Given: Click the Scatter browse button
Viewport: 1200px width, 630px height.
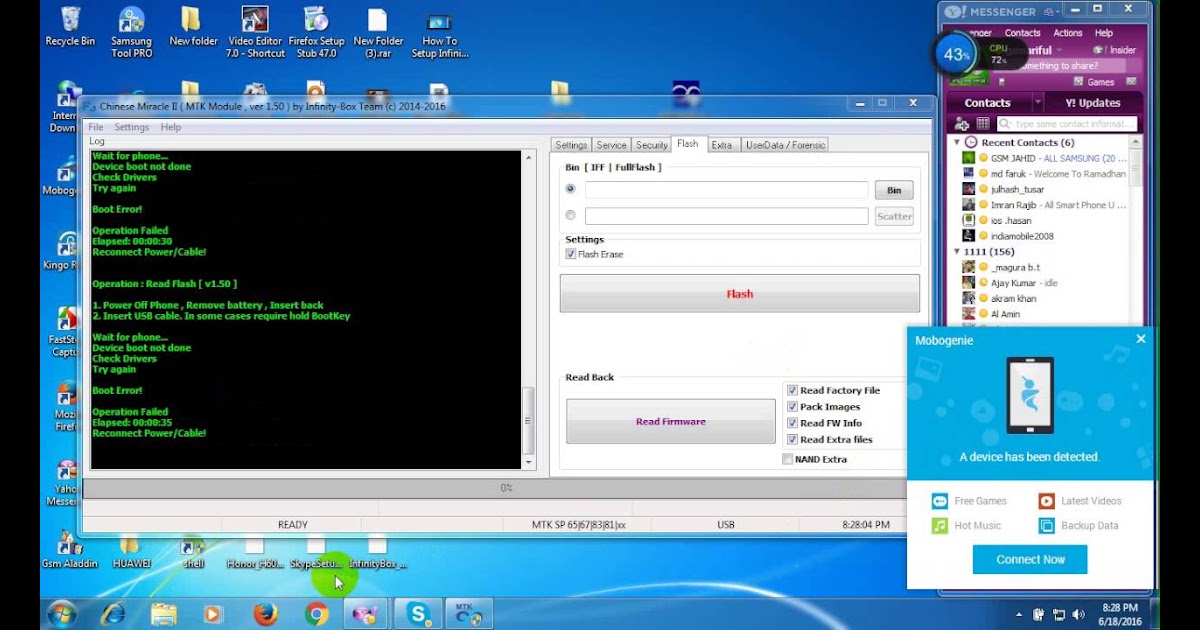Looking at the screenshot, I should point(894,216).
